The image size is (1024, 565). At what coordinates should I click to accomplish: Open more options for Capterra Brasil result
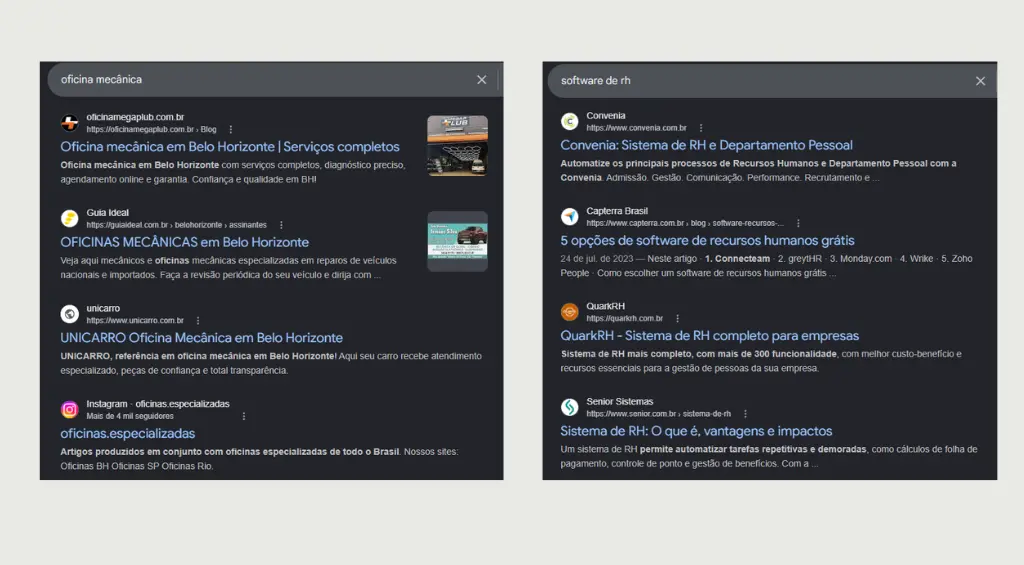coord(798,223)
